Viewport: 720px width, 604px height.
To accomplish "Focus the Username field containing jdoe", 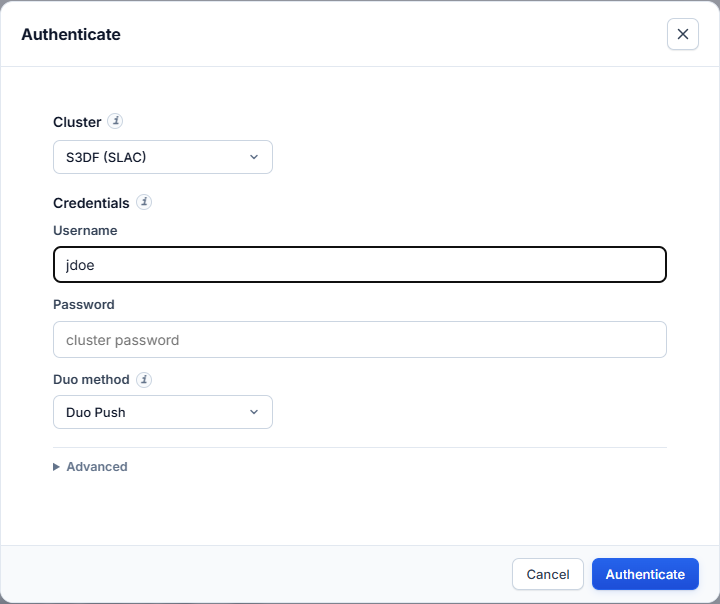I will coord(360,265).
